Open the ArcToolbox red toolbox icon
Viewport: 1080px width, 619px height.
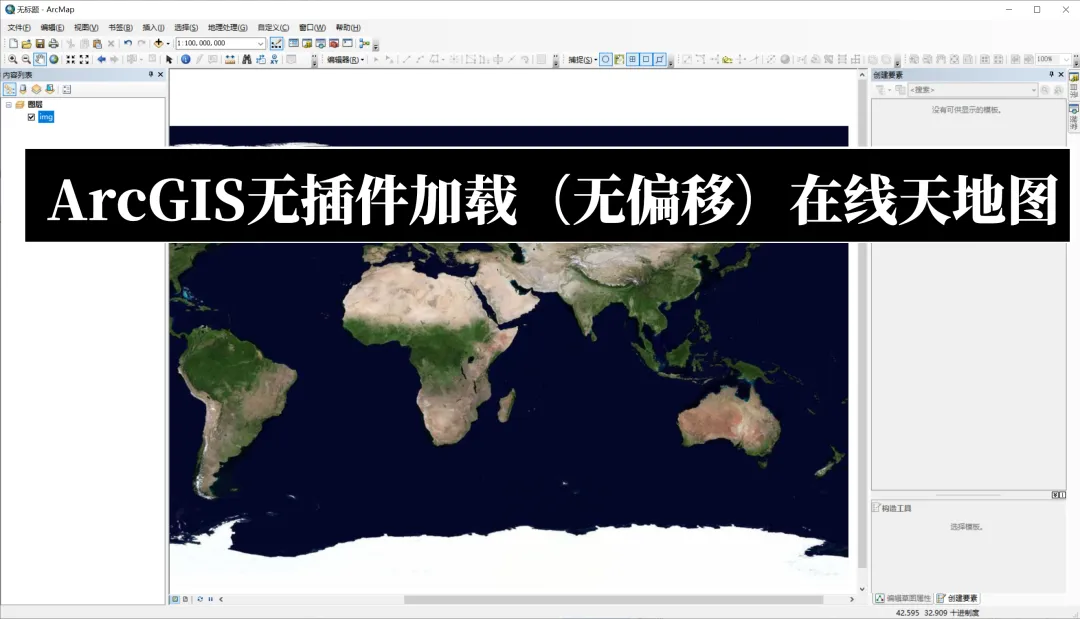(x=334, y=43)
